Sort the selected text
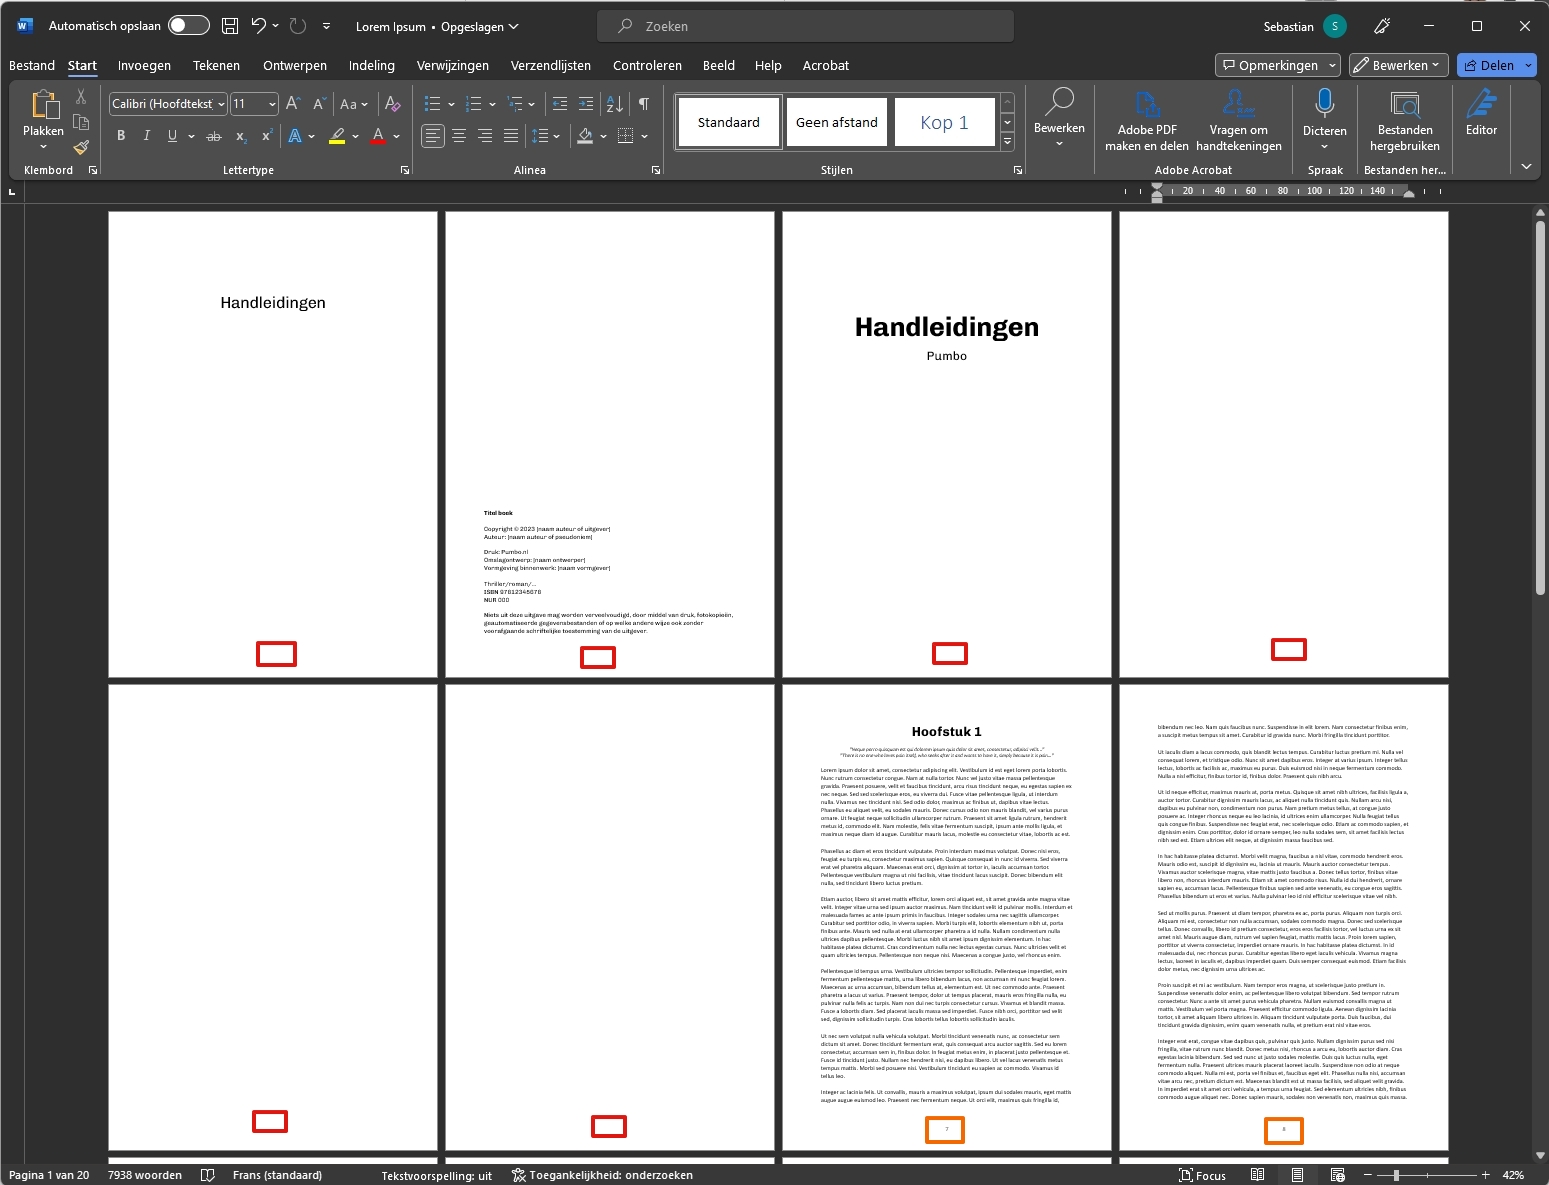 (615, 103)
